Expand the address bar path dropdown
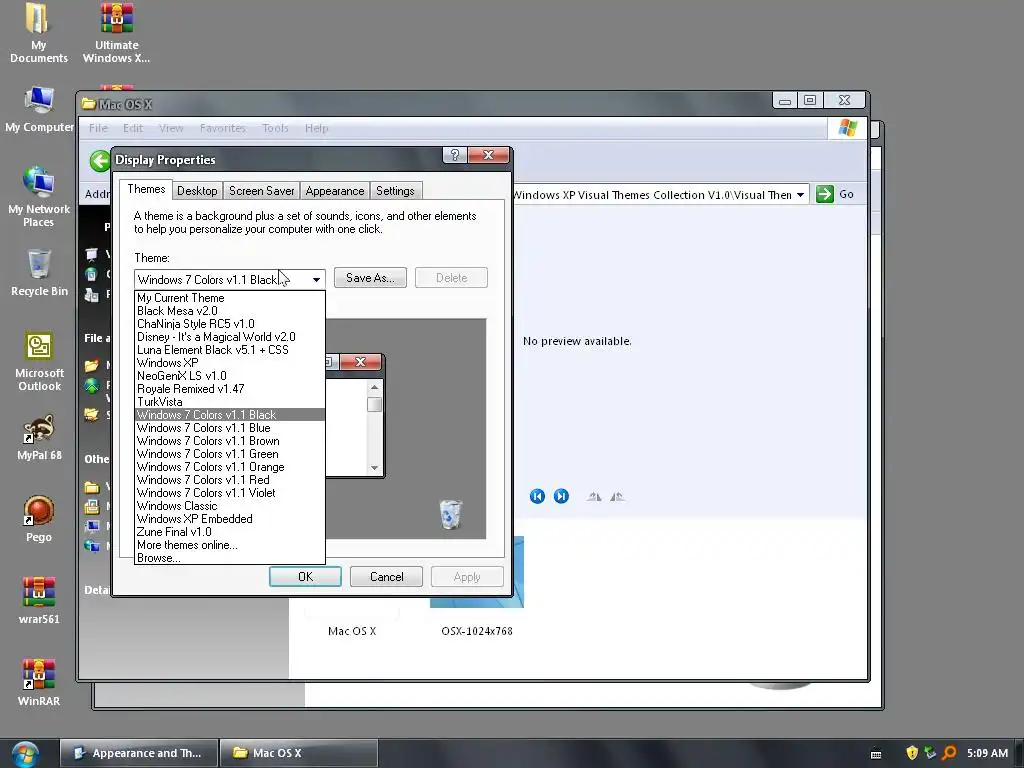This screenshot has height=768, width=1024. click(800, 195)
